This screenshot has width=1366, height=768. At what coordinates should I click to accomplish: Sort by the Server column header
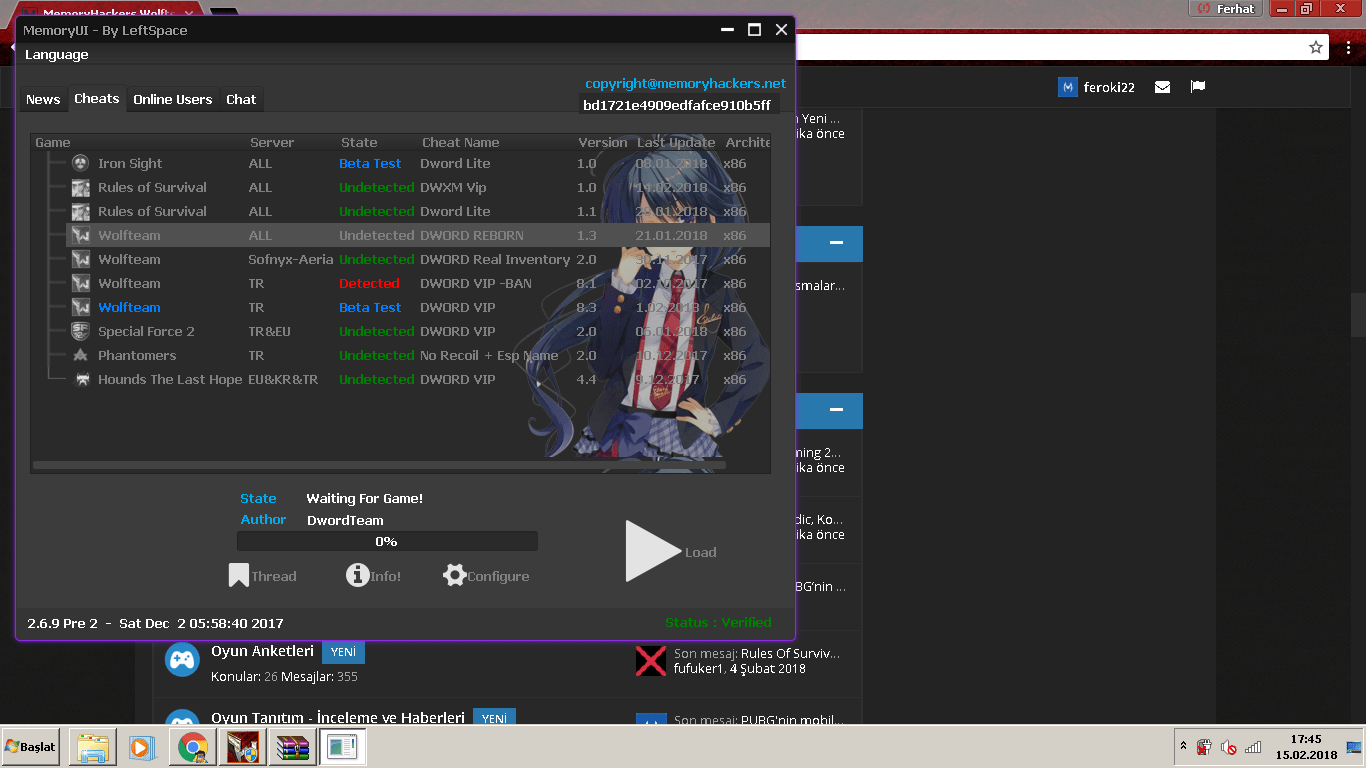point(272,142)
